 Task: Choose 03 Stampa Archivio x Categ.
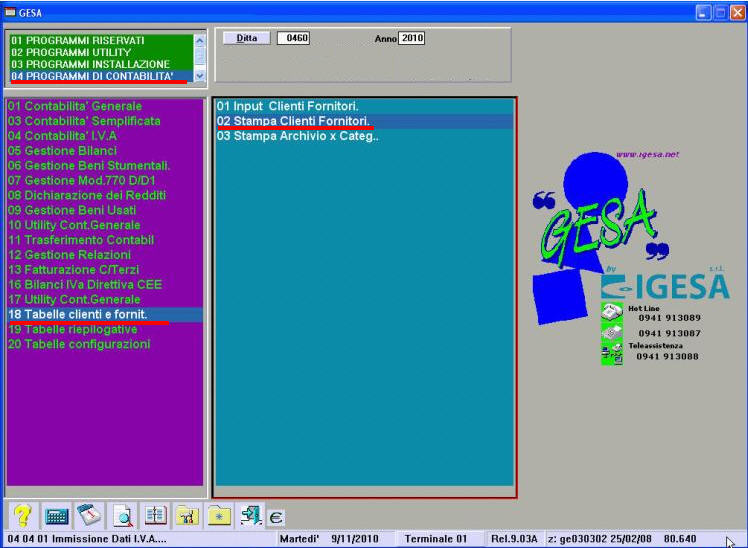[x=364, y=136]
